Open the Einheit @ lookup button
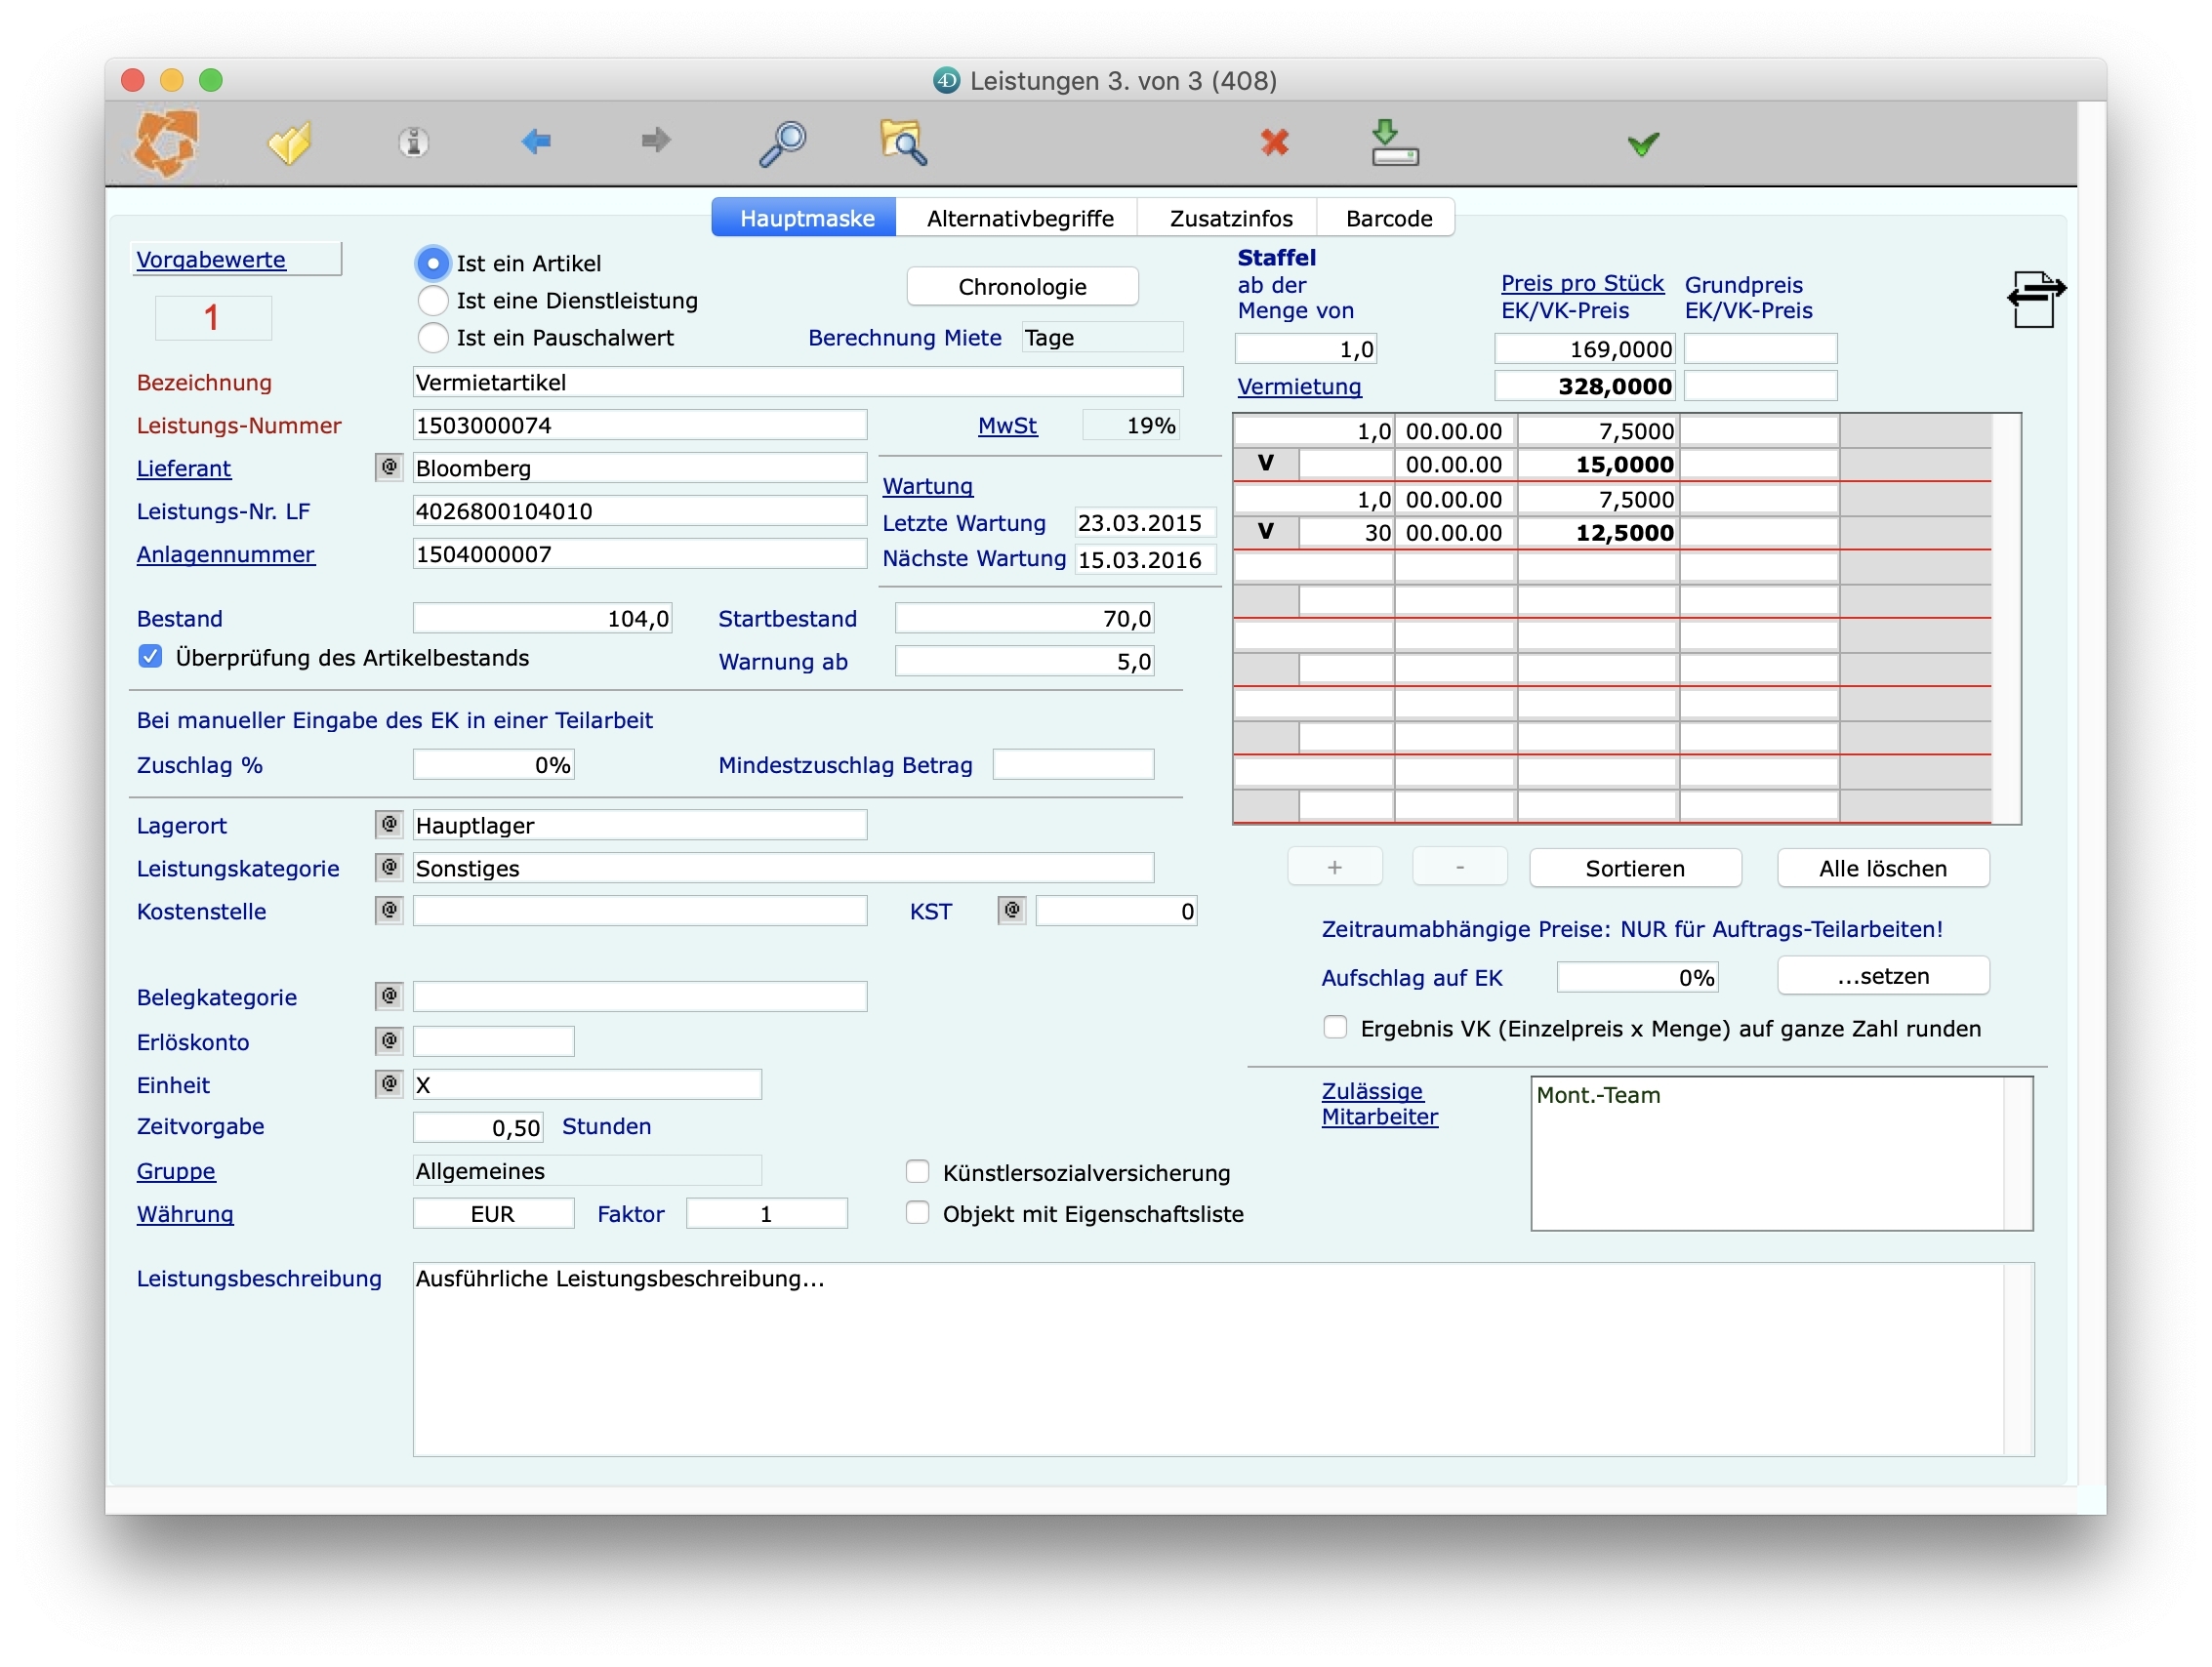This screenshot has height=1667, width=2212. coord(389,1084)
